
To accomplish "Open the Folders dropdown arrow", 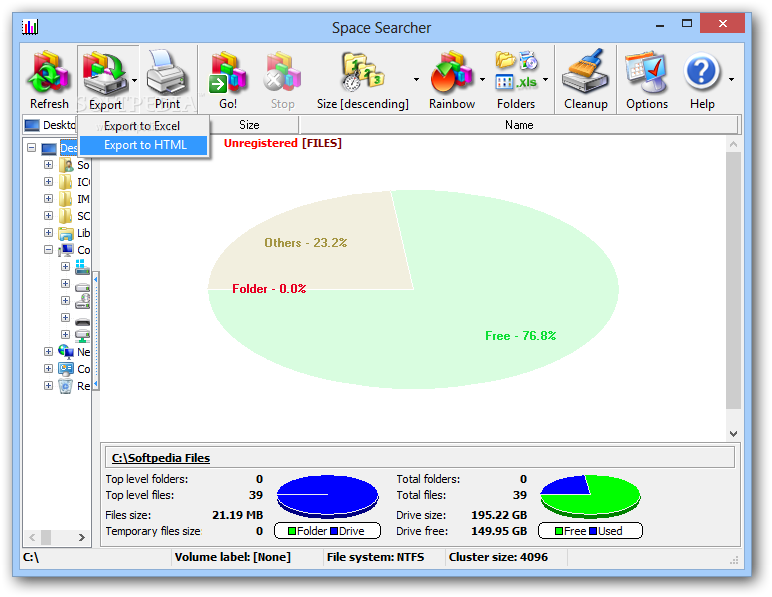I will [x=545, y=79].
